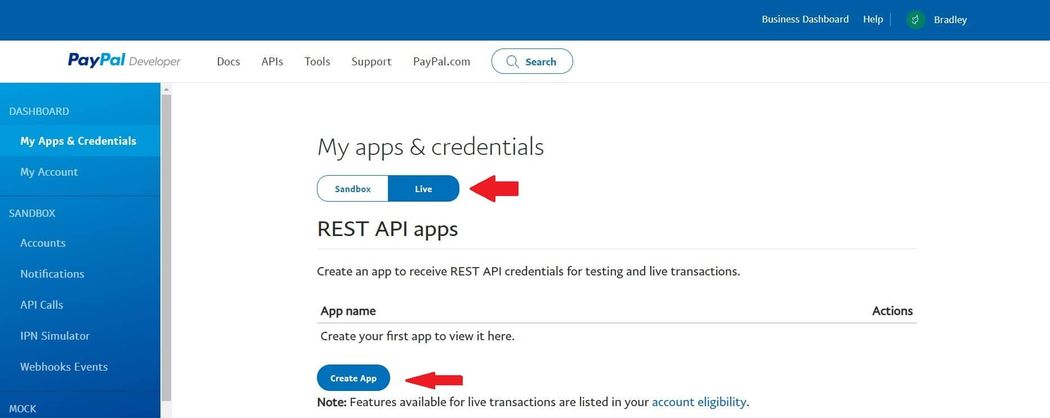Click the PayPal Developer logo
The height and width of the screenshot is (418, 1050).
click(x=124, y=61)
